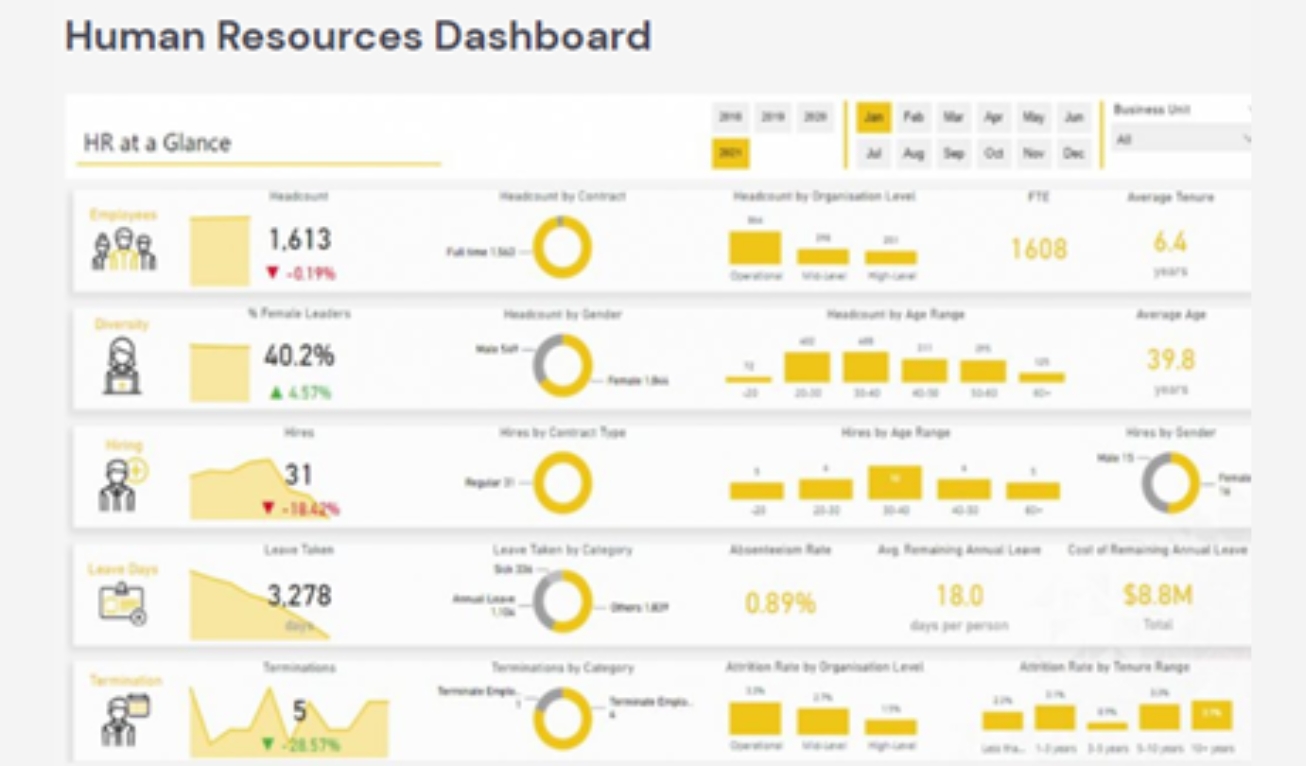The image size is (1306, 766).
Task: Toggle the highlighted 2021 year filter
Action: [x=730, y=154]
